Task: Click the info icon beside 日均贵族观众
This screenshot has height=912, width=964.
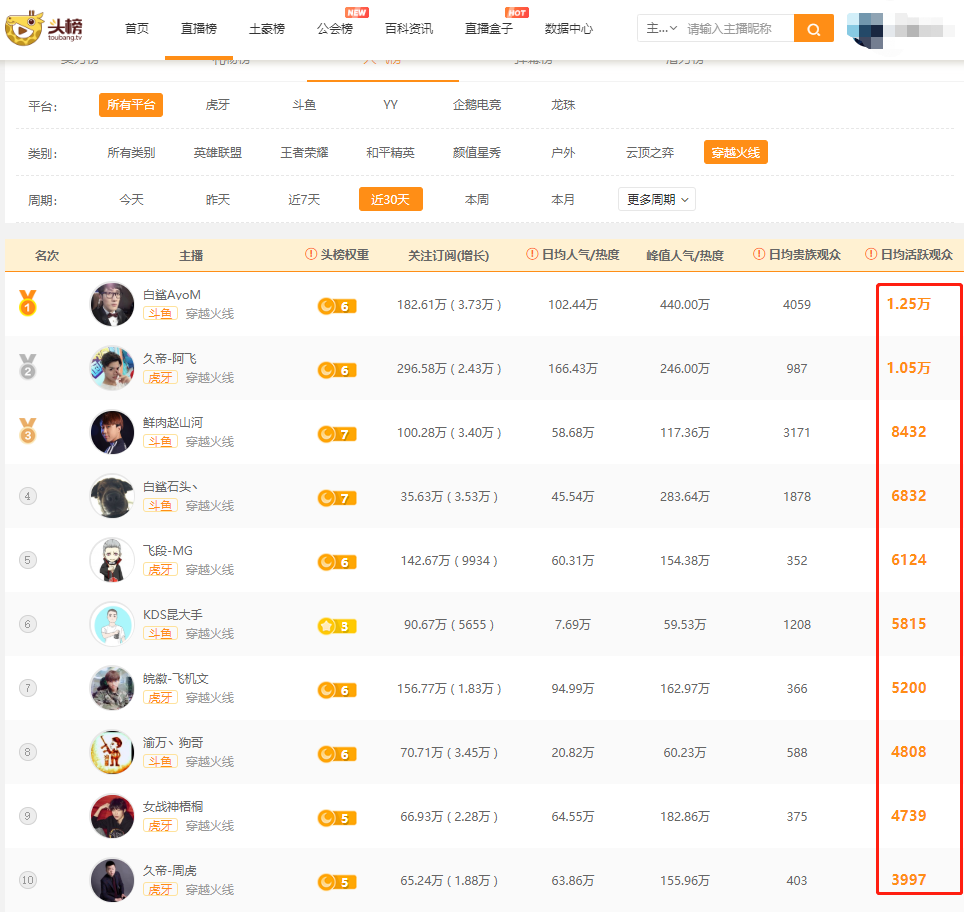Action: pos(759,254)
